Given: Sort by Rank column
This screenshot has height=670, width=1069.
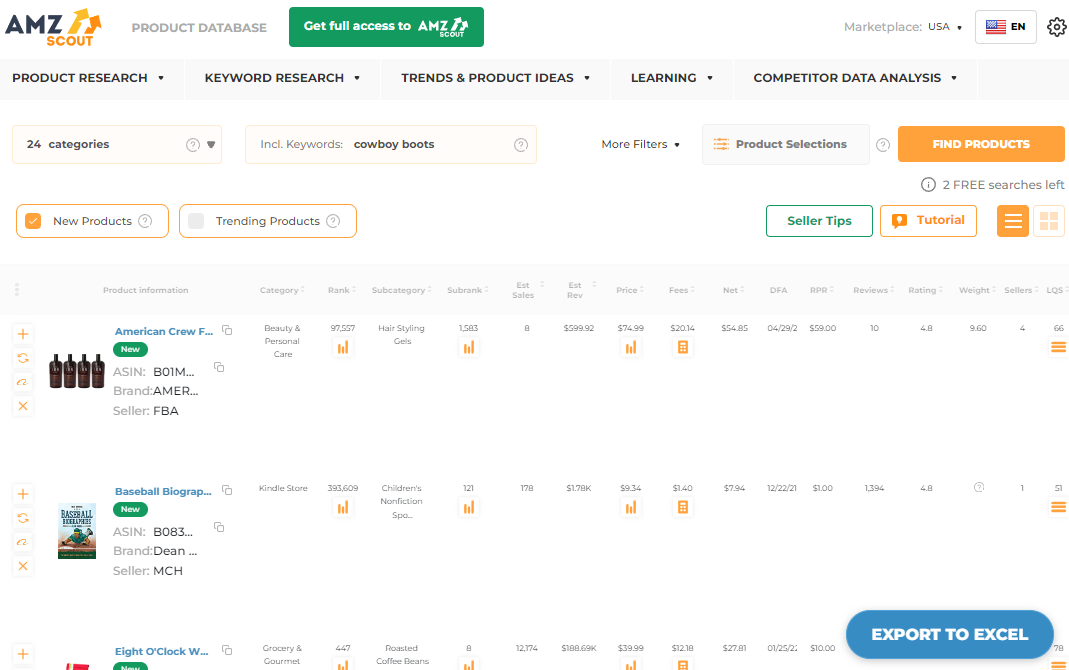Looking at the screenshot, I should point(342,290).
